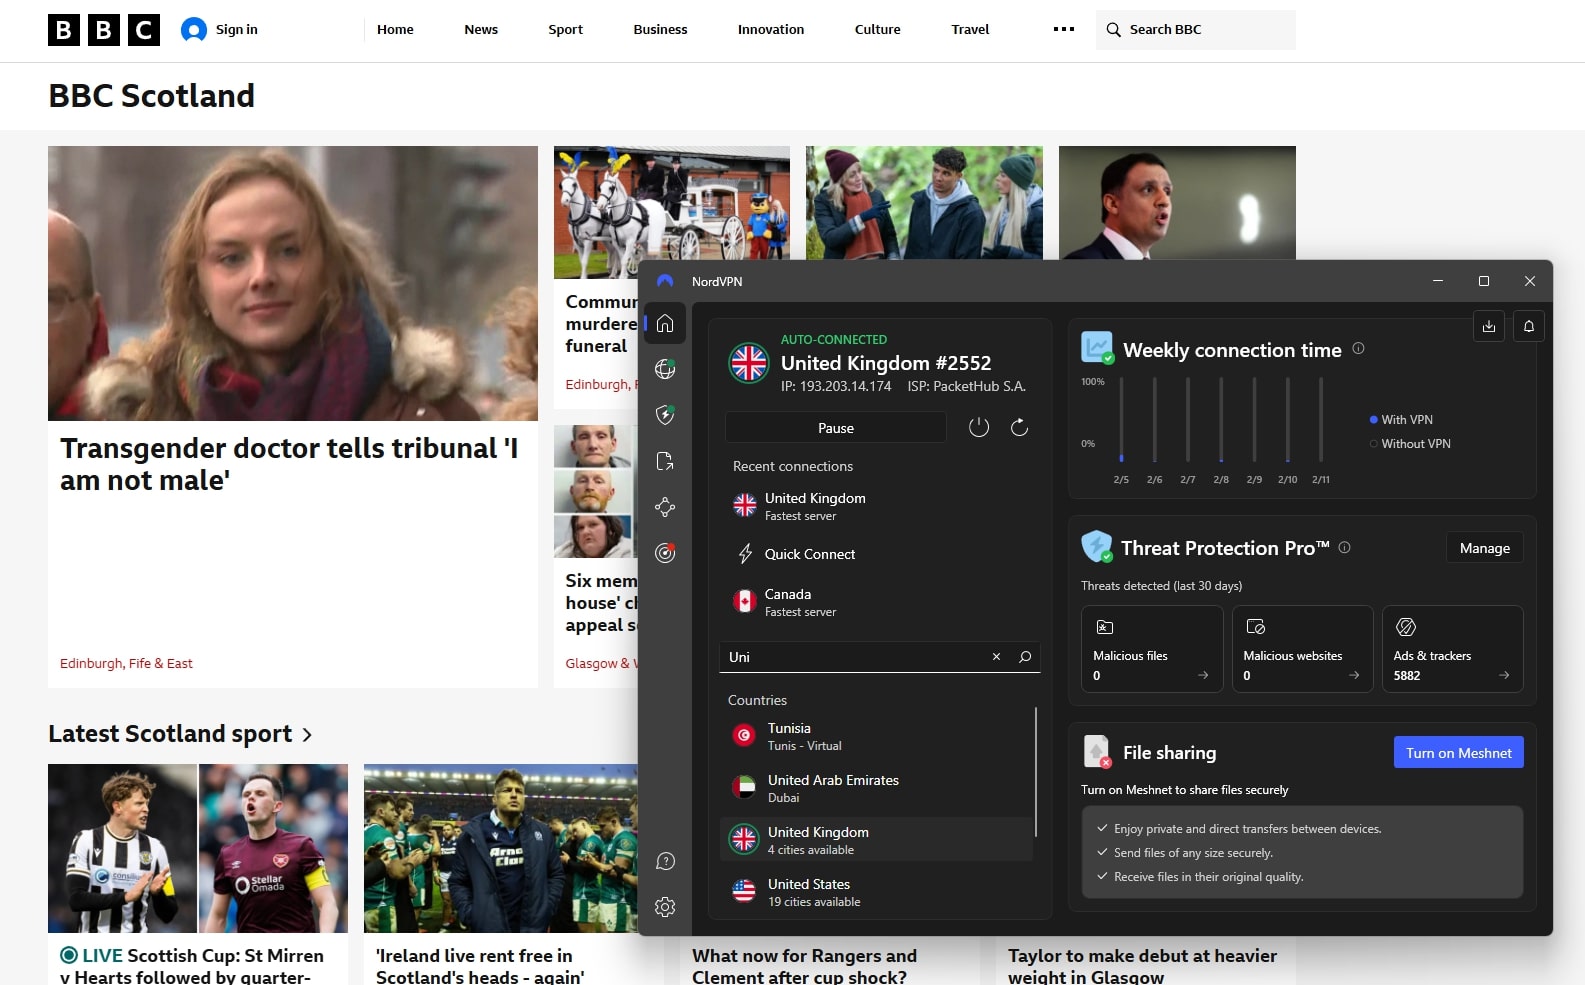Open Home in BBC navigation
Viewport: 1585px width, 985px height.
coord(395,30)
